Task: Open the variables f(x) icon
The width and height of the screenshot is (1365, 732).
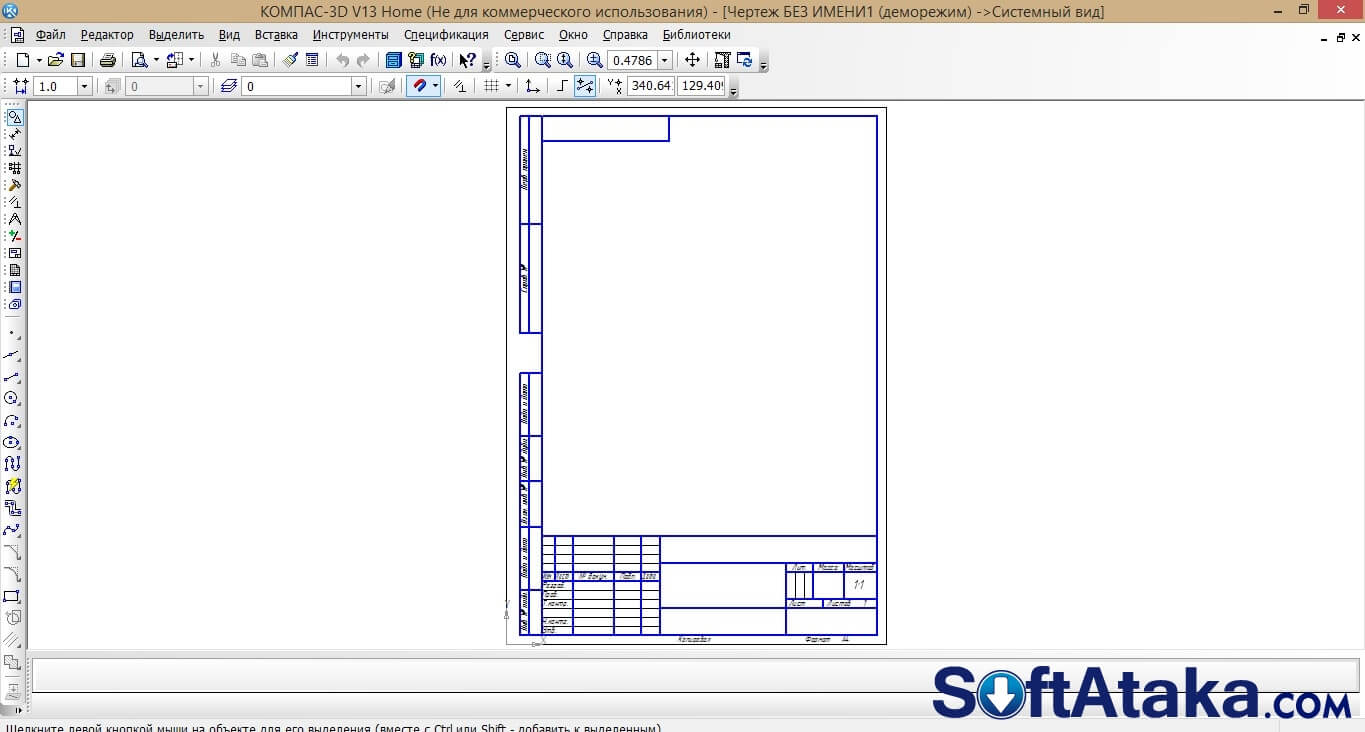Action: (438, 60)
